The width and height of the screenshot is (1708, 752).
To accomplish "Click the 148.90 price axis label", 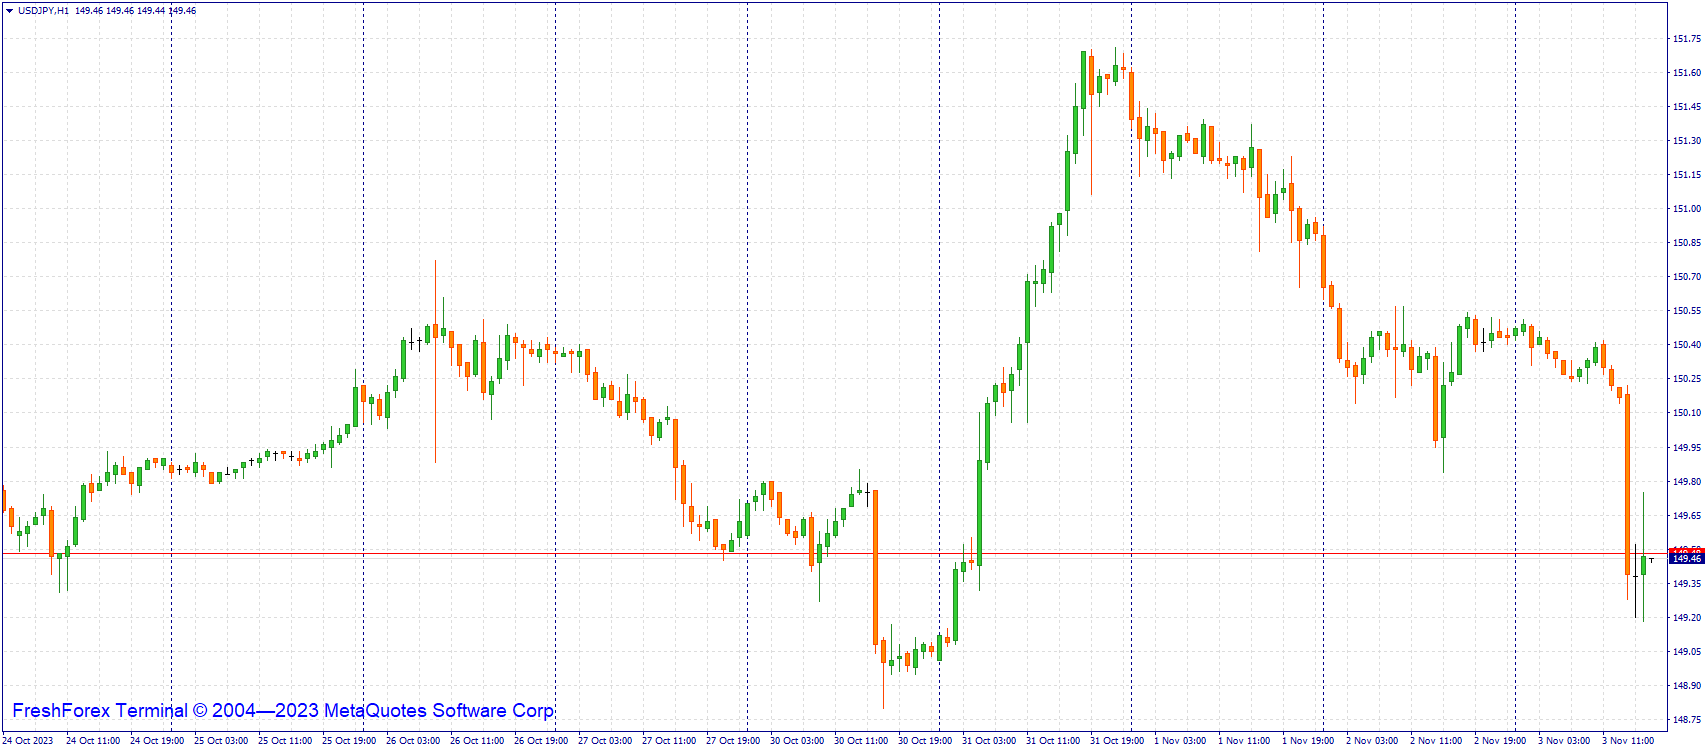I will (x=1687, y=686).
